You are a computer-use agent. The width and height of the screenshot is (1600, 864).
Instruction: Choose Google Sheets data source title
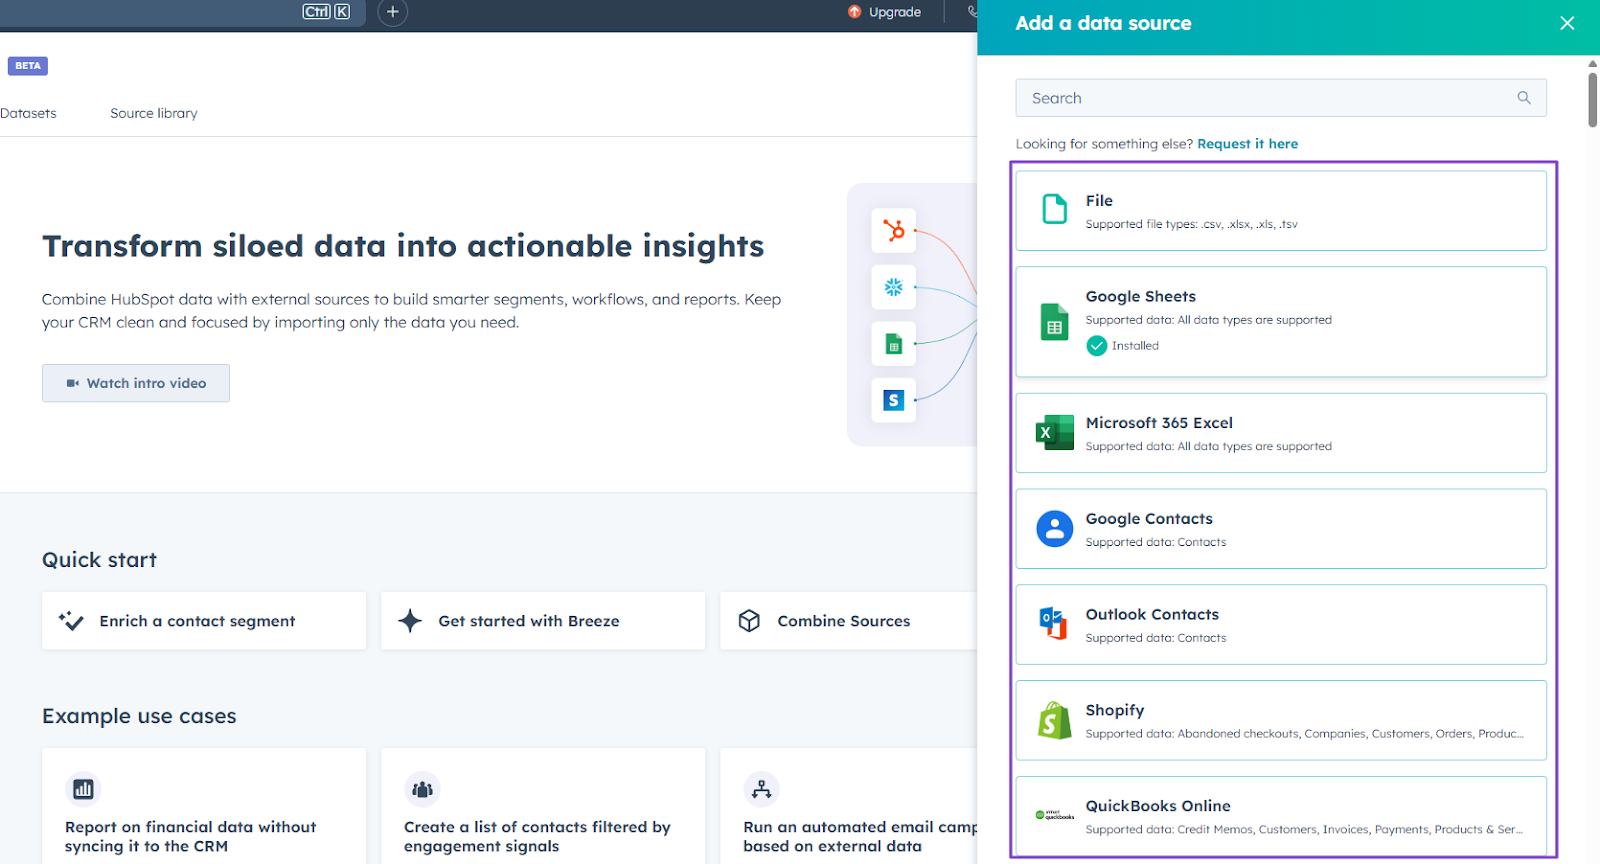tap(1141, 297)
